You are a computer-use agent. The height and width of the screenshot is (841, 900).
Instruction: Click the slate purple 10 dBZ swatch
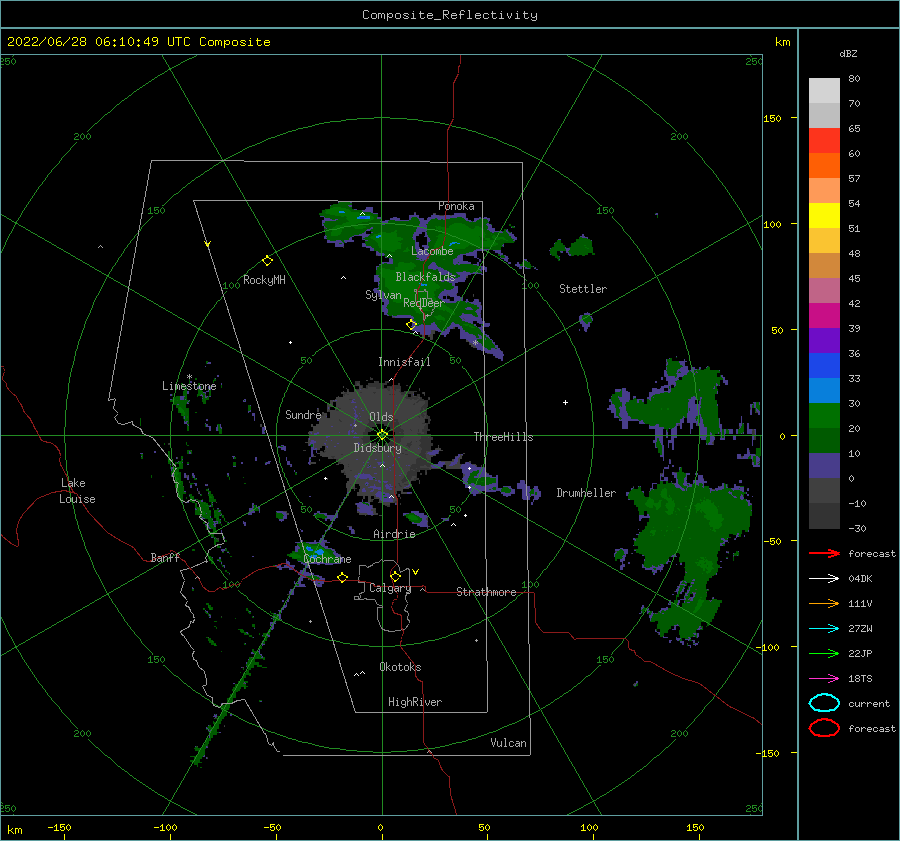pos(824,465)
